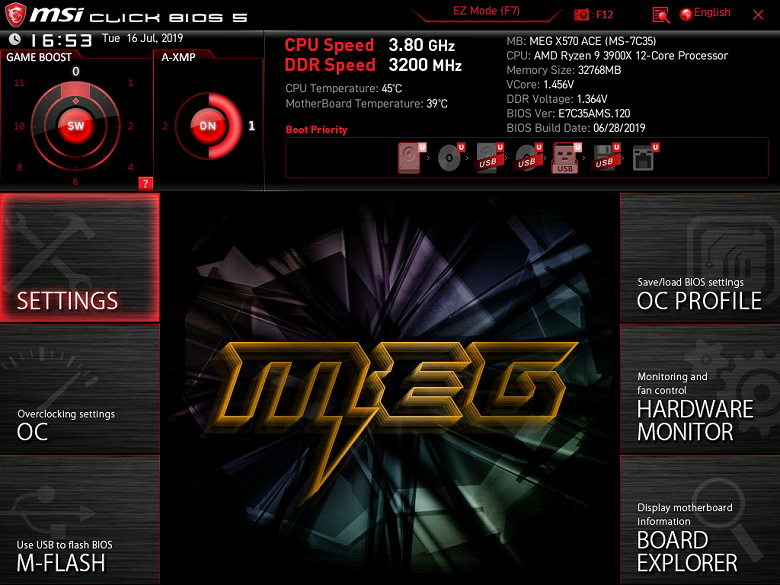Select the USB CD/DVD boot icon
This screenshot has height=585, width=780.
[528, 158]
